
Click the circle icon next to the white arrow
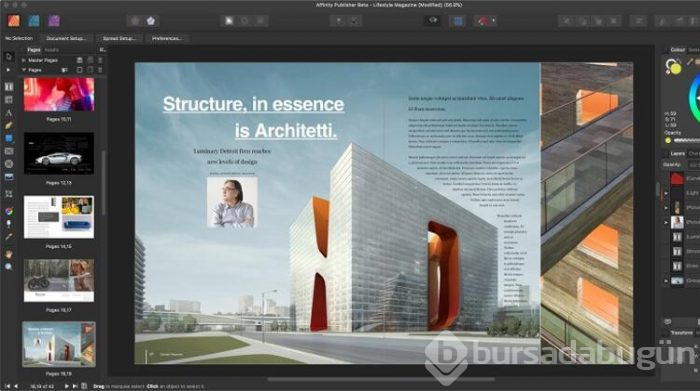245,21
